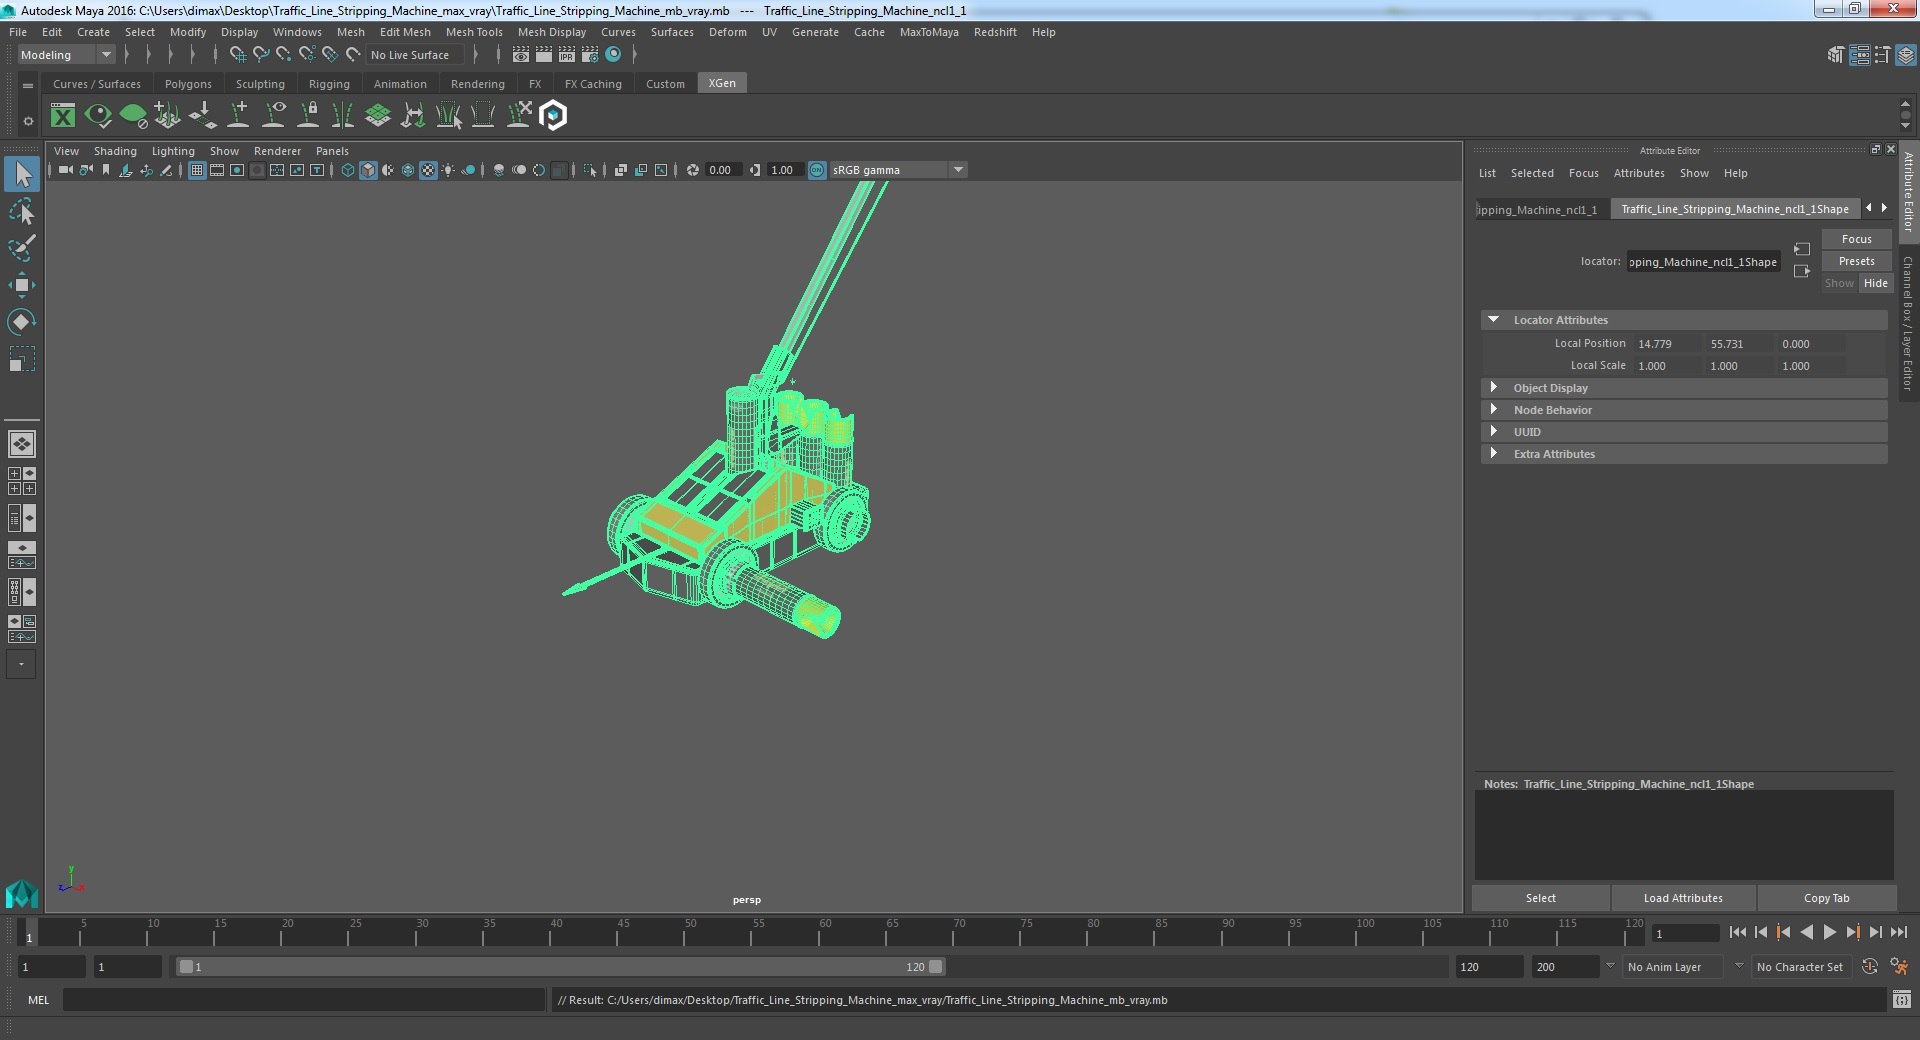Select the arrow Select tool

pyautogui.click(x=22, y=174)
